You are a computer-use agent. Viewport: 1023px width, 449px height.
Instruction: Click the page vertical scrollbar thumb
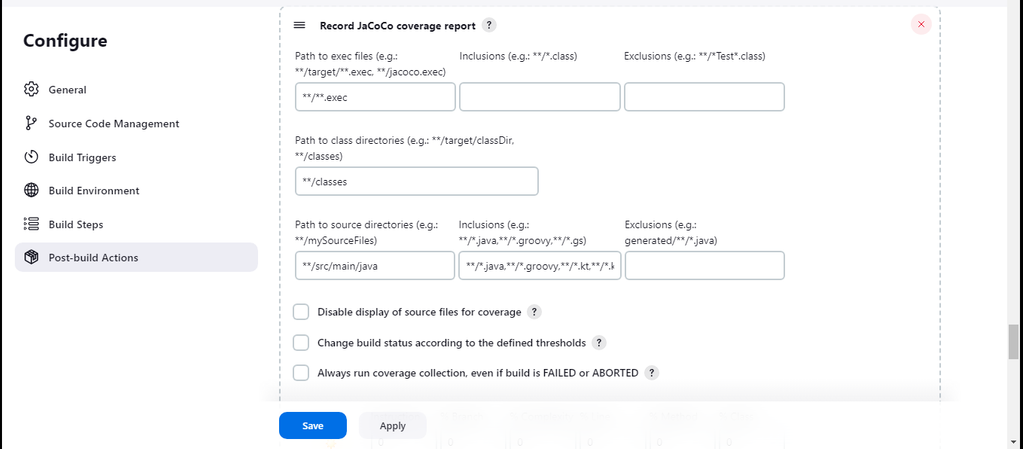(x=1015, y=341)
